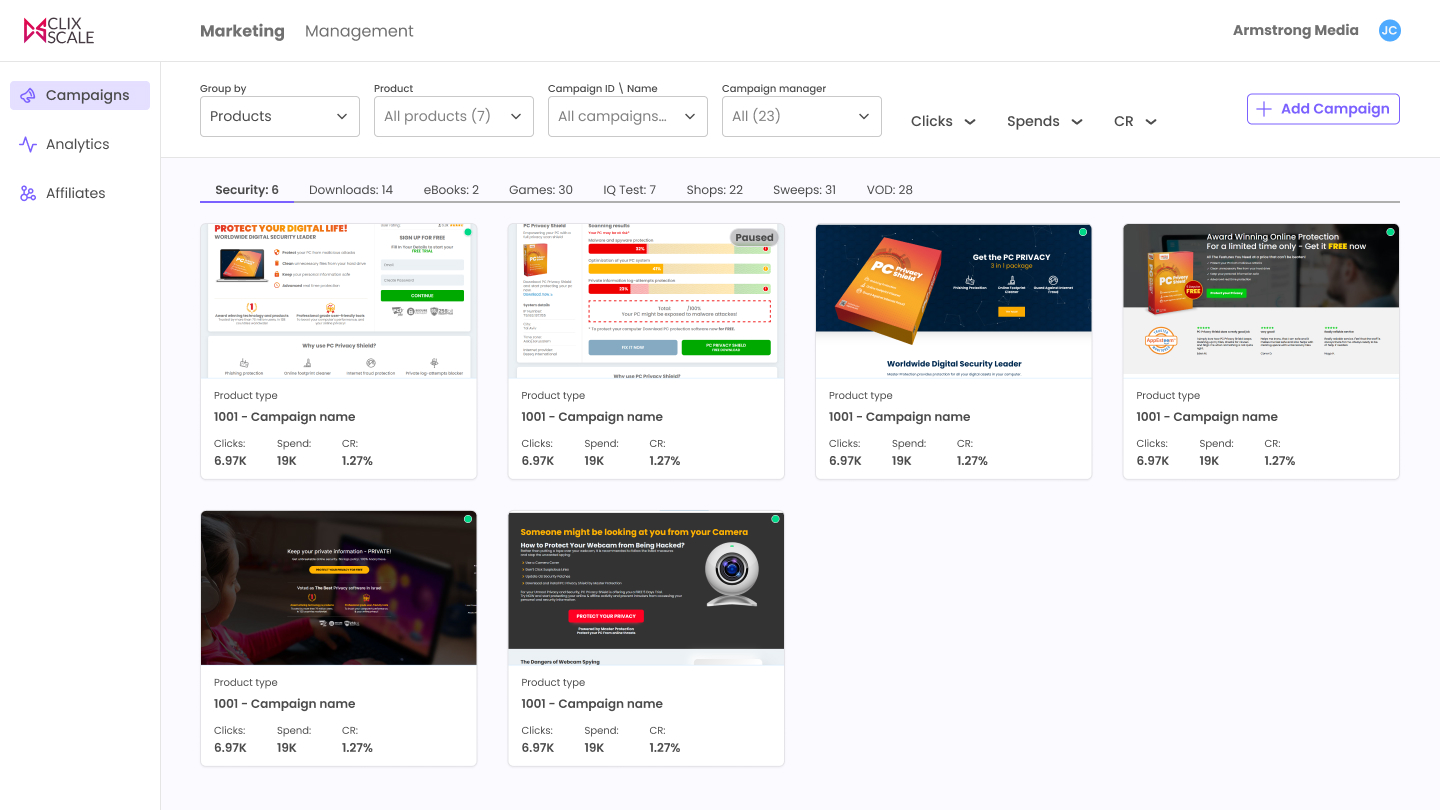1440x810 pixels.
Task: Click the ClixScale logo
Action: point(59,31)
